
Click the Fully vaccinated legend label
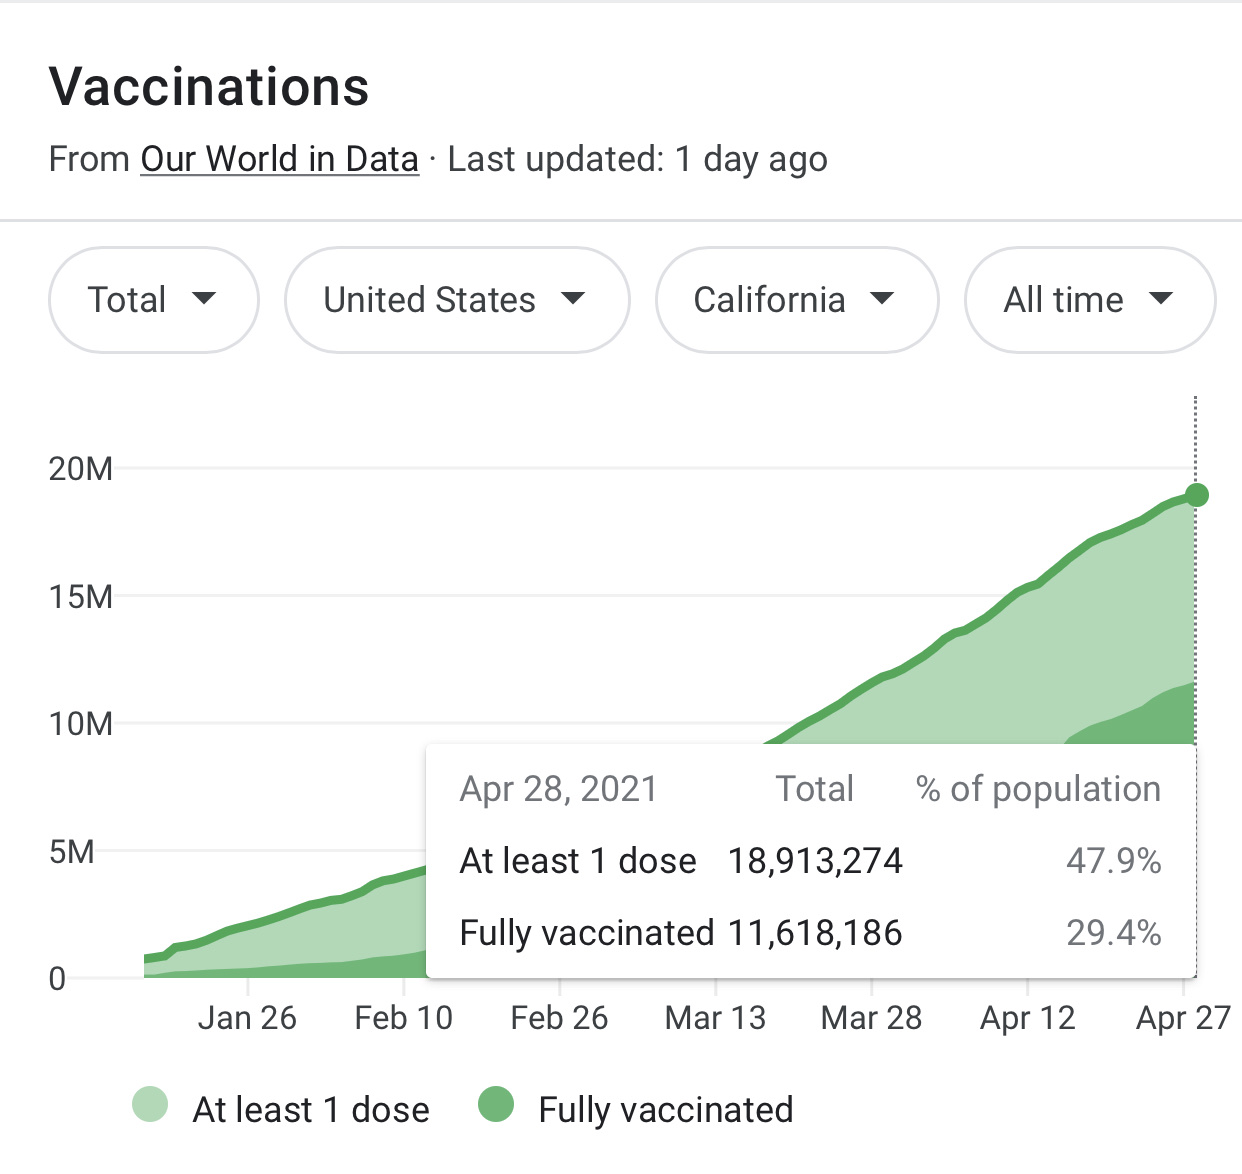pos(665,1109)
